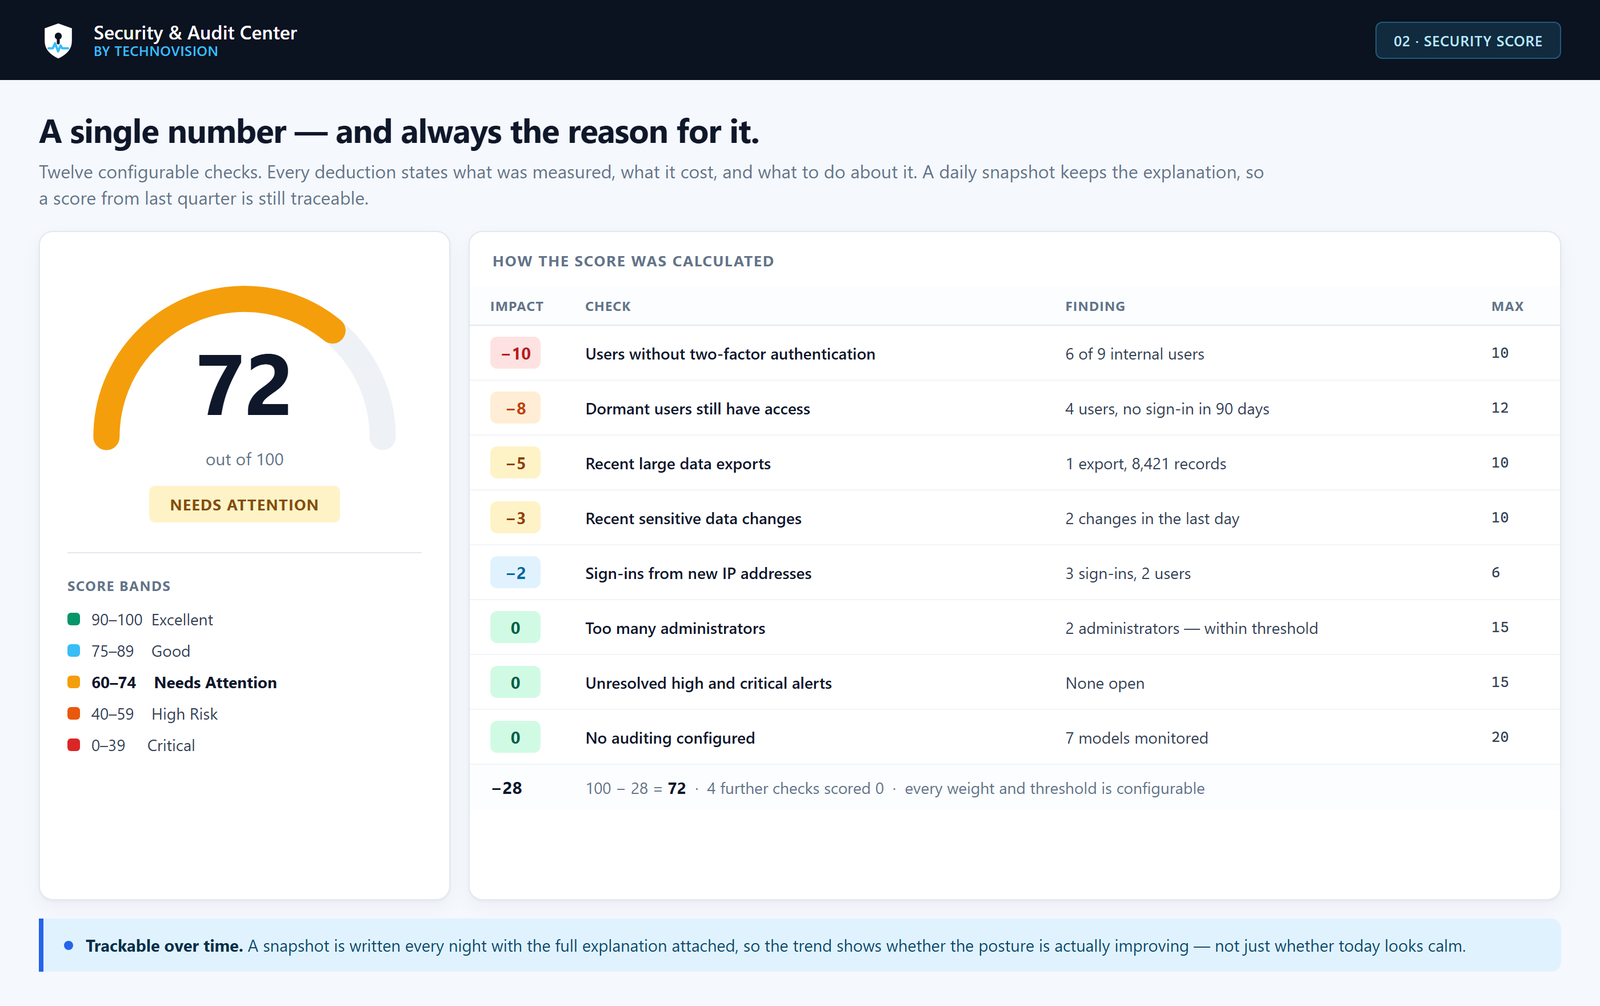Image resolution: width=1600 pixels, height=1006 pixels.
Task: Click the FINDING column header
Action: pyautogui.click(x=1095, y=306)
